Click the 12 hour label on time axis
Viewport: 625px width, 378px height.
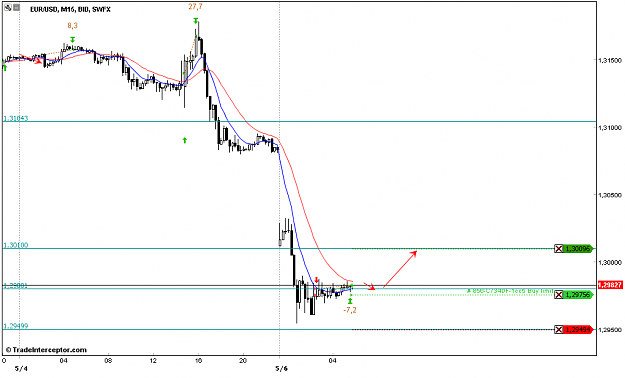(153, 361)
